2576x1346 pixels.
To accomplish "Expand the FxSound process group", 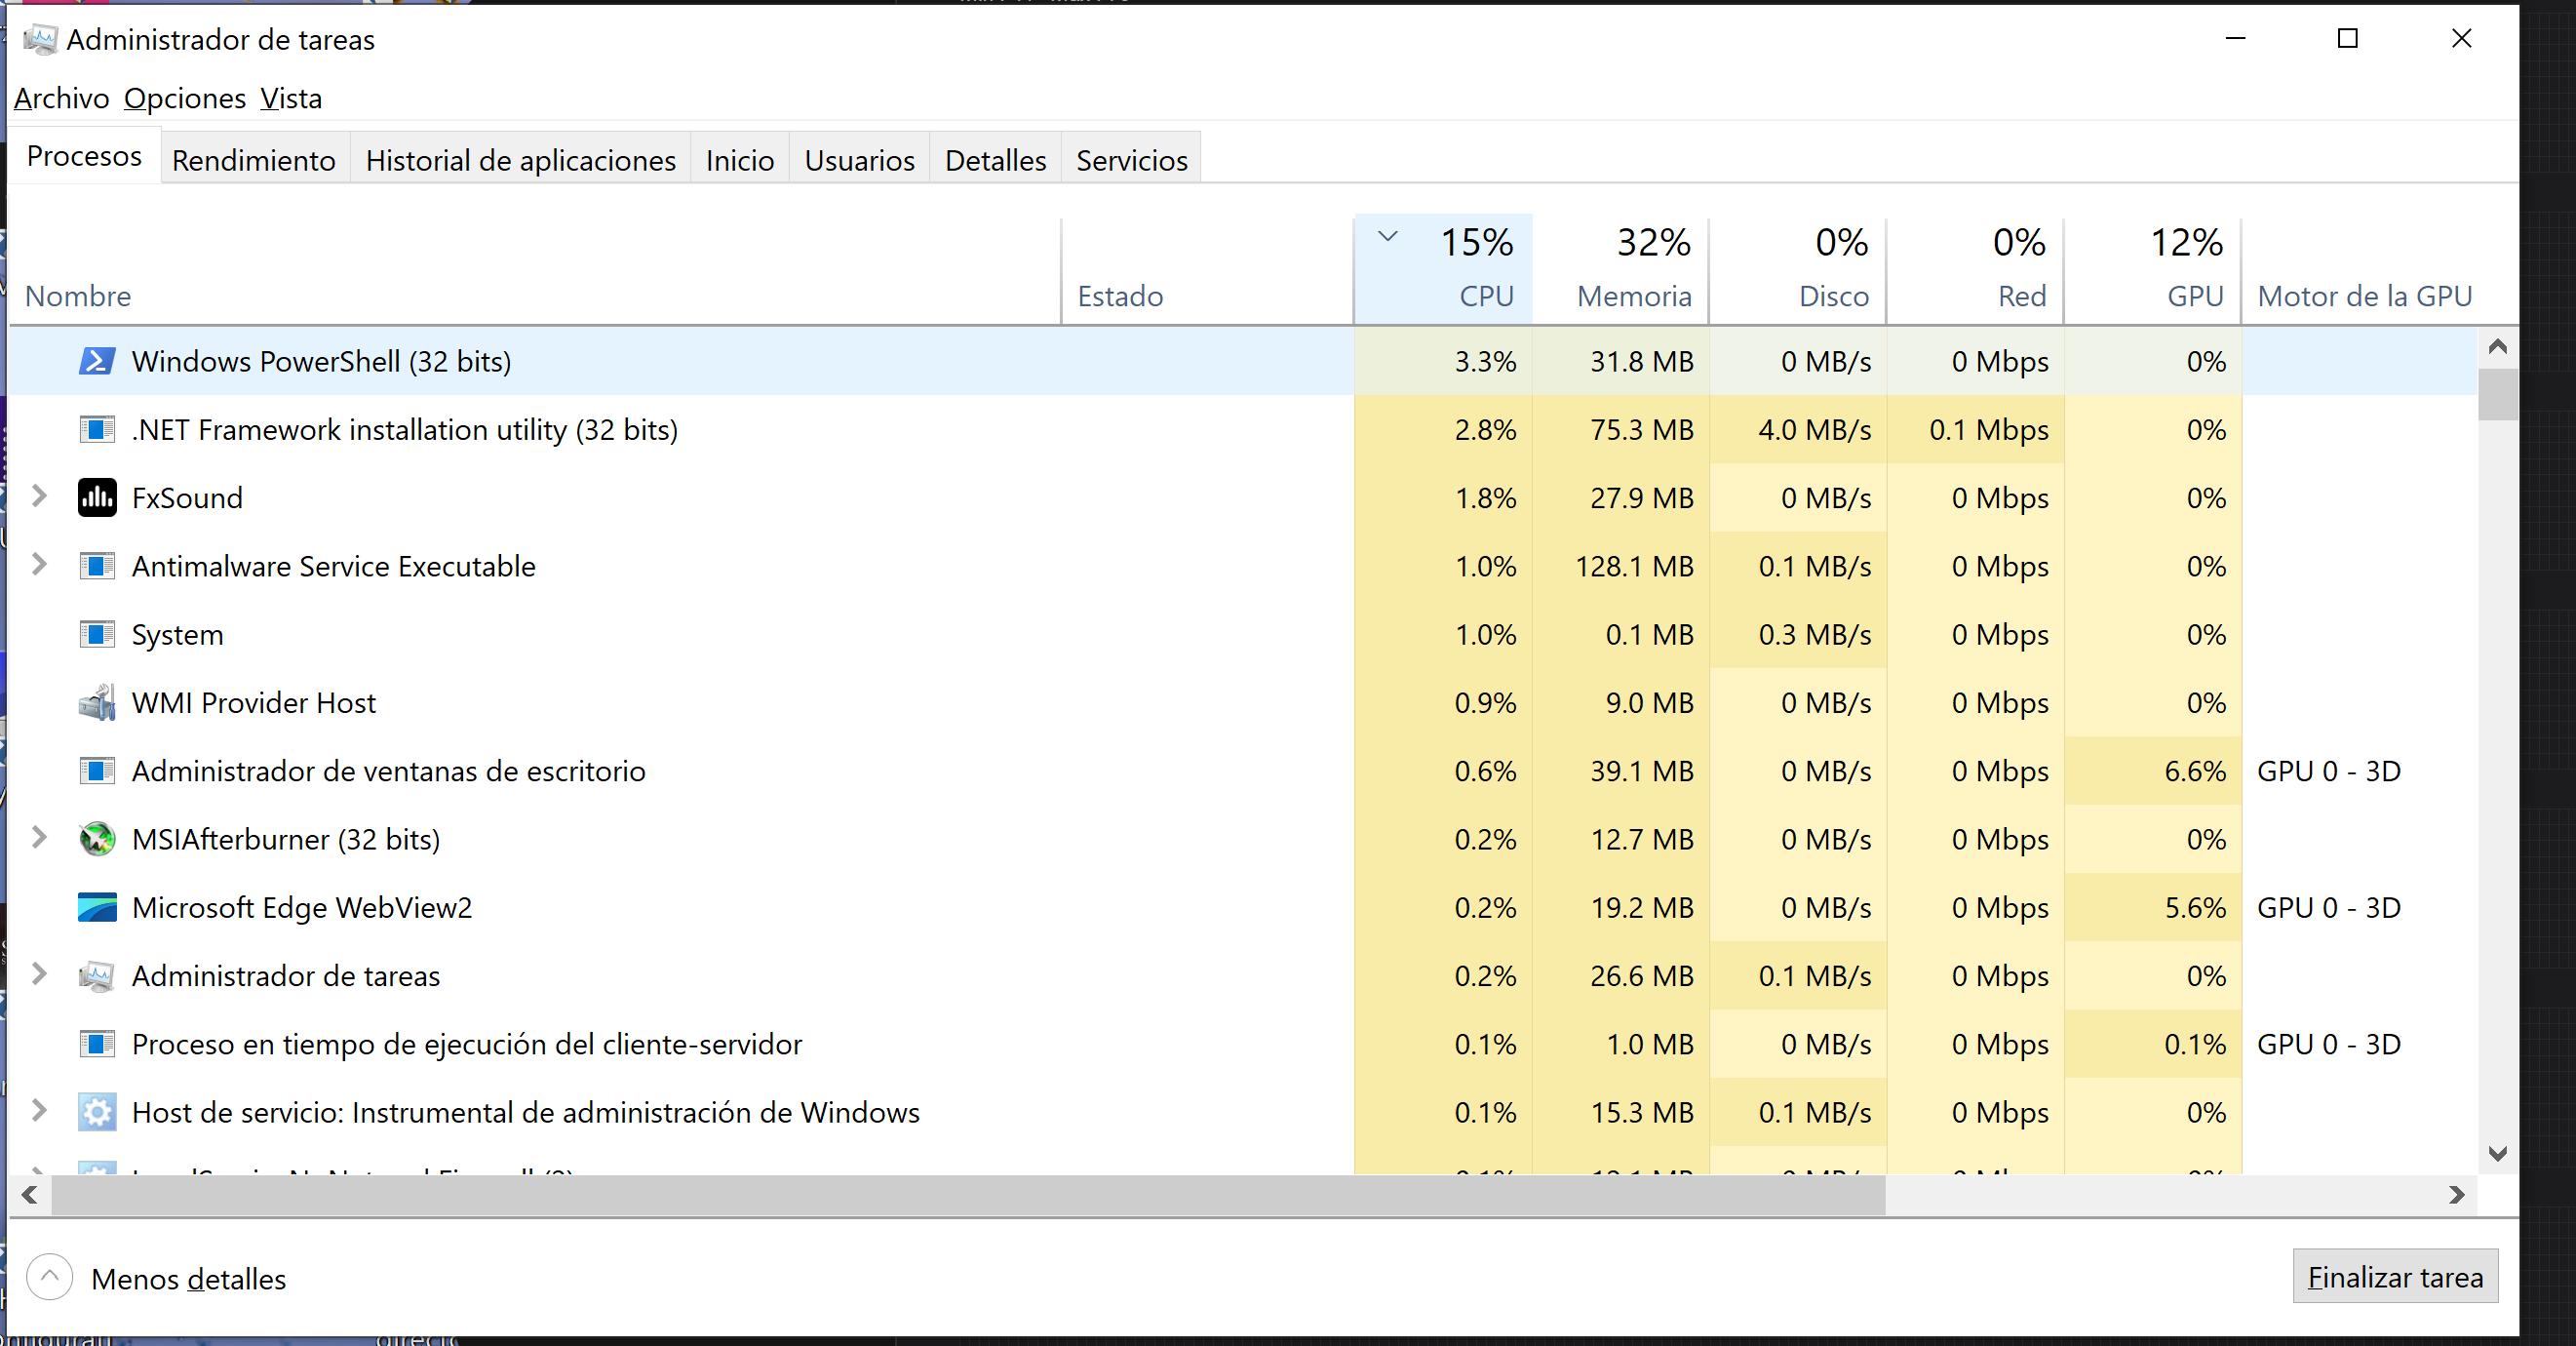I will (x=39, y=496).
